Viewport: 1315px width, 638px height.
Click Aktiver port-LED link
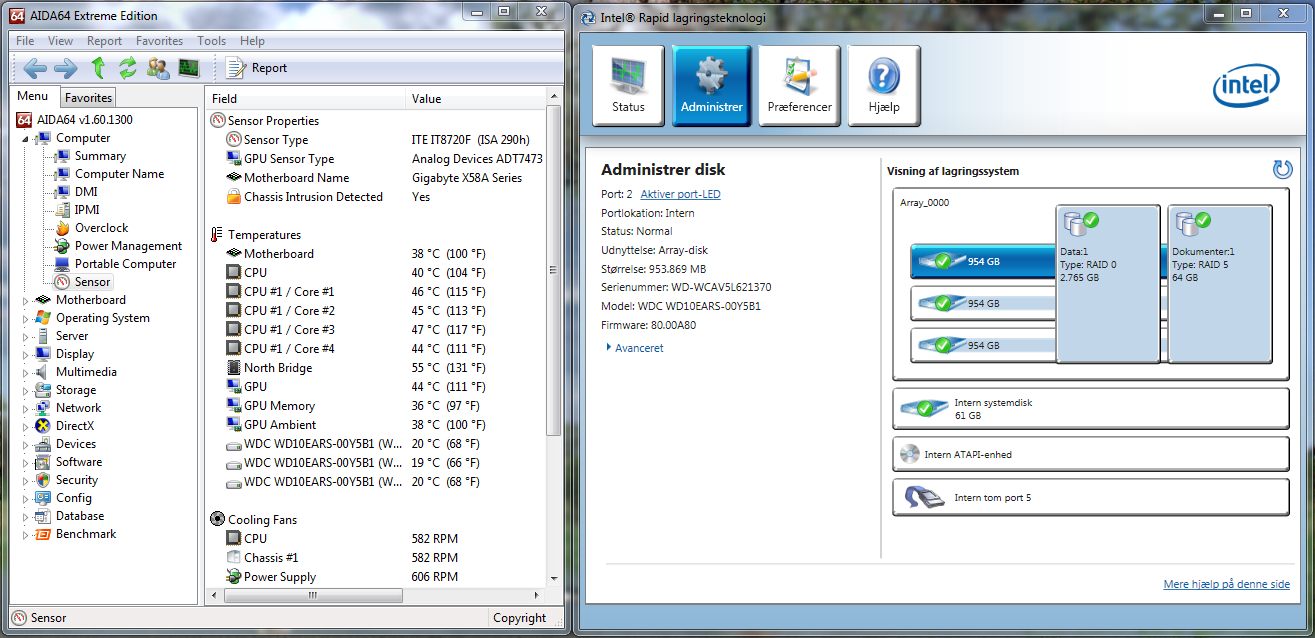tap(680, 194)
